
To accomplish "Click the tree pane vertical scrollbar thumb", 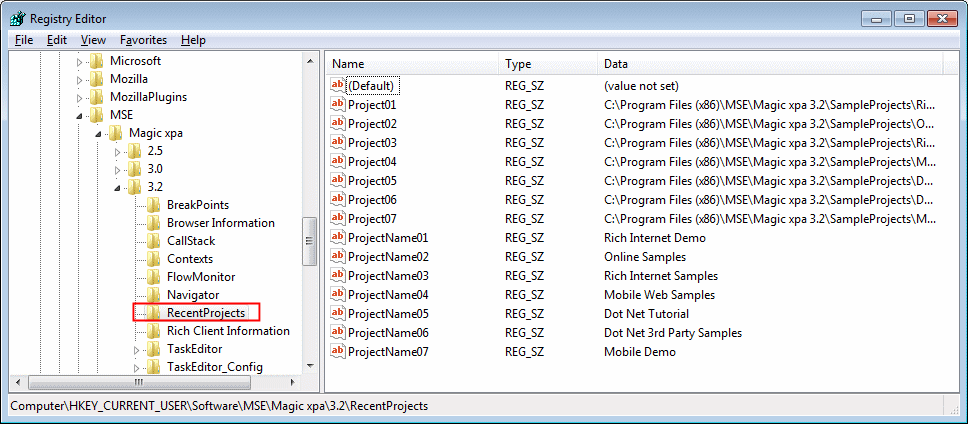I will pyautogui.click(x=310, y=239).
